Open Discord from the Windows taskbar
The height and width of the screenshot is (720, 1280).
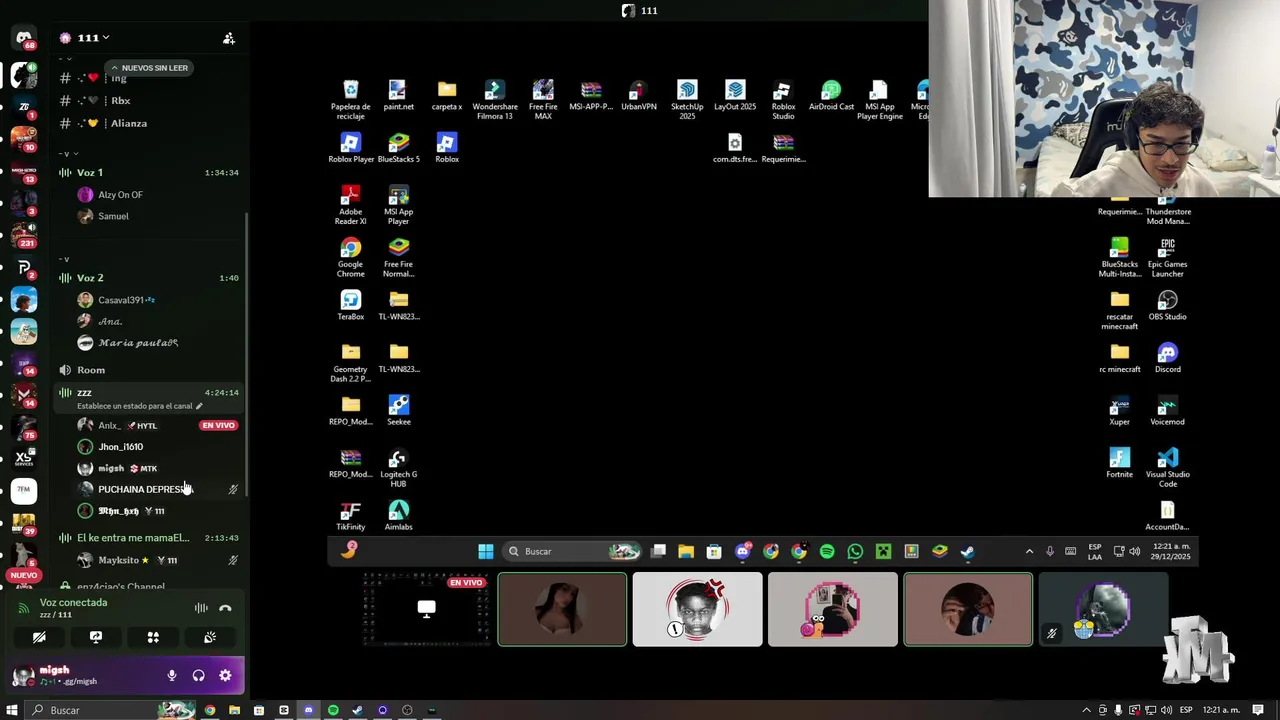pos(308,710)
